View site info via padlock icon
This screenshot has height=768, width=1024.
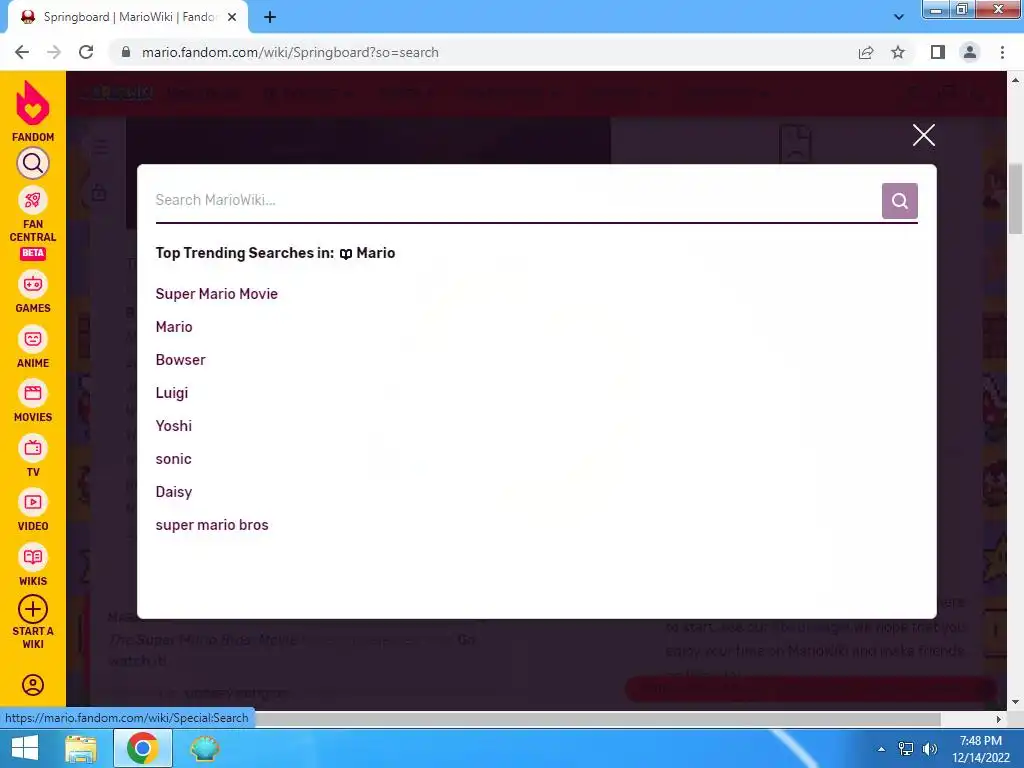(x=126, y=52)
